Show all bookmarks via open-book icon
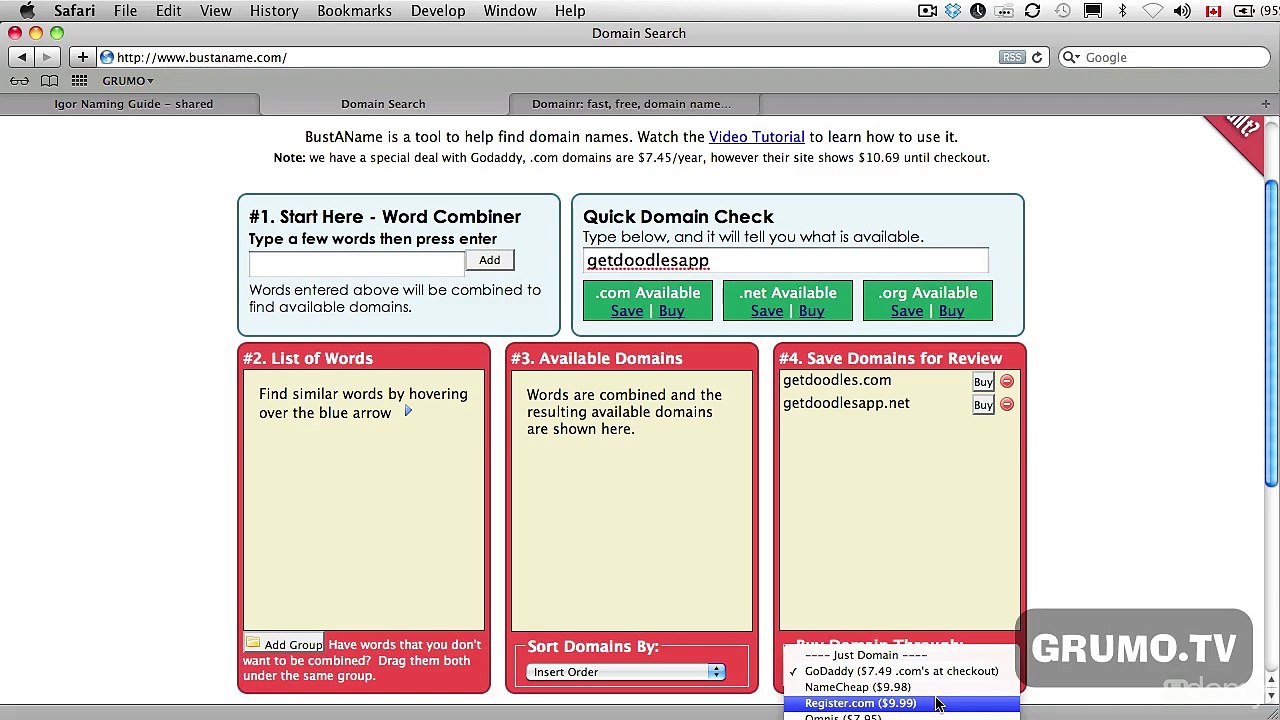 (x=49, y=81)
